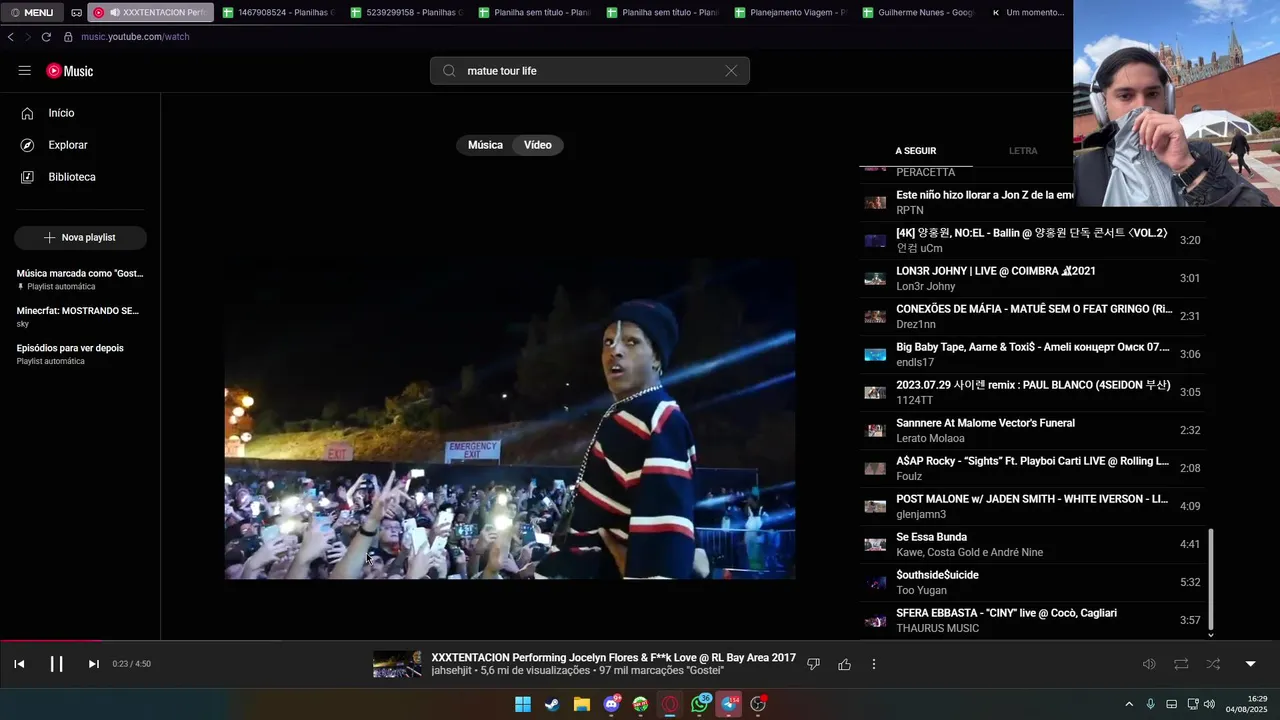
Task: Open Discord from taskbar
Action: click(611, 704)
